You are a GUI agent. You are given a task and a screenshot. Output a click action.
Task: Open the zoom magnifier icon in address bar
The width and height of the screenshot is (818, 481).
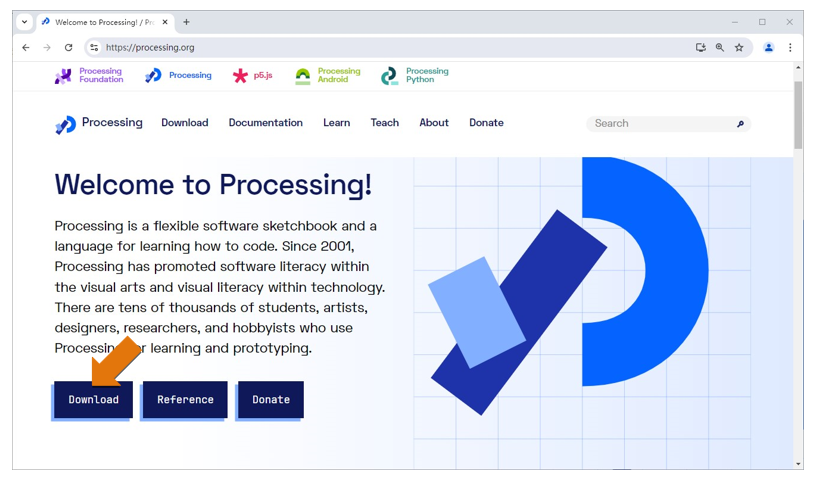pyautogui.click(x=719, y=47)
